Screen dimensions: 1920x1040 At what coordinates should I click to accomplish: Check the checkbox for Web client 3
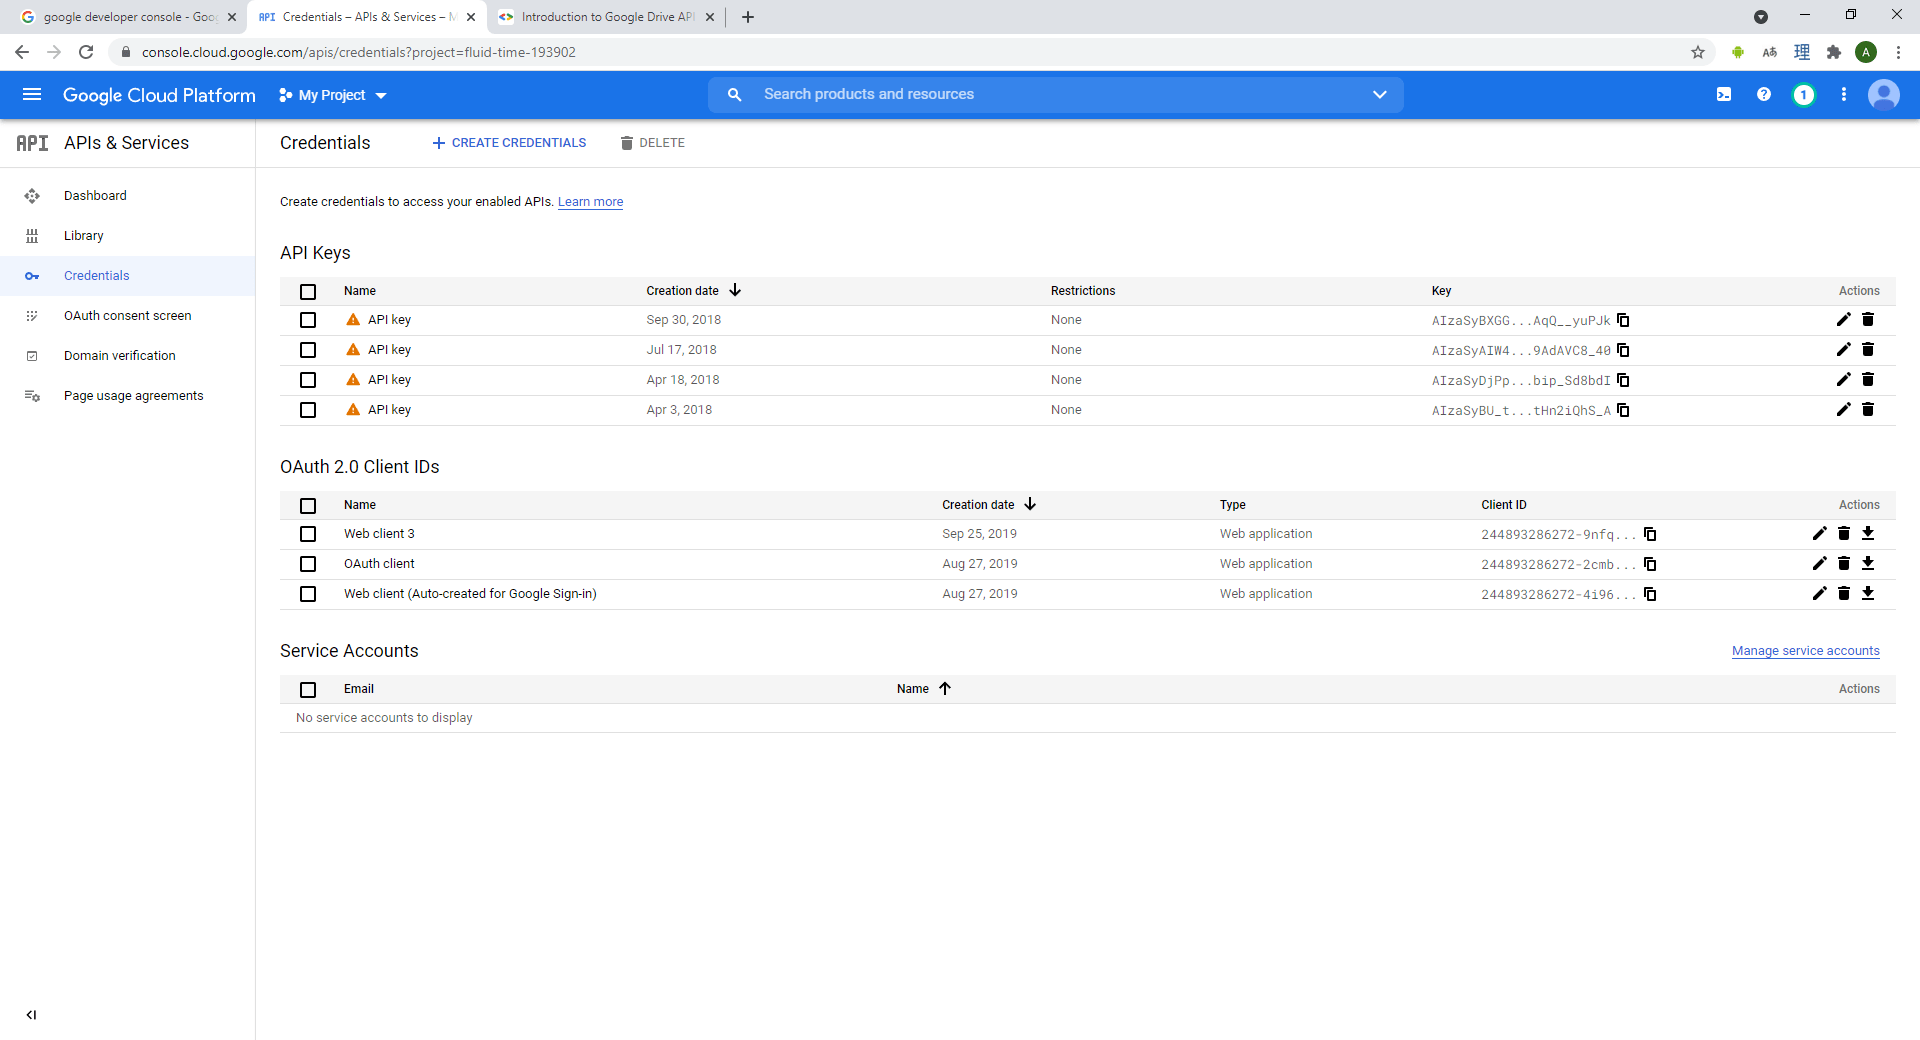307,534
